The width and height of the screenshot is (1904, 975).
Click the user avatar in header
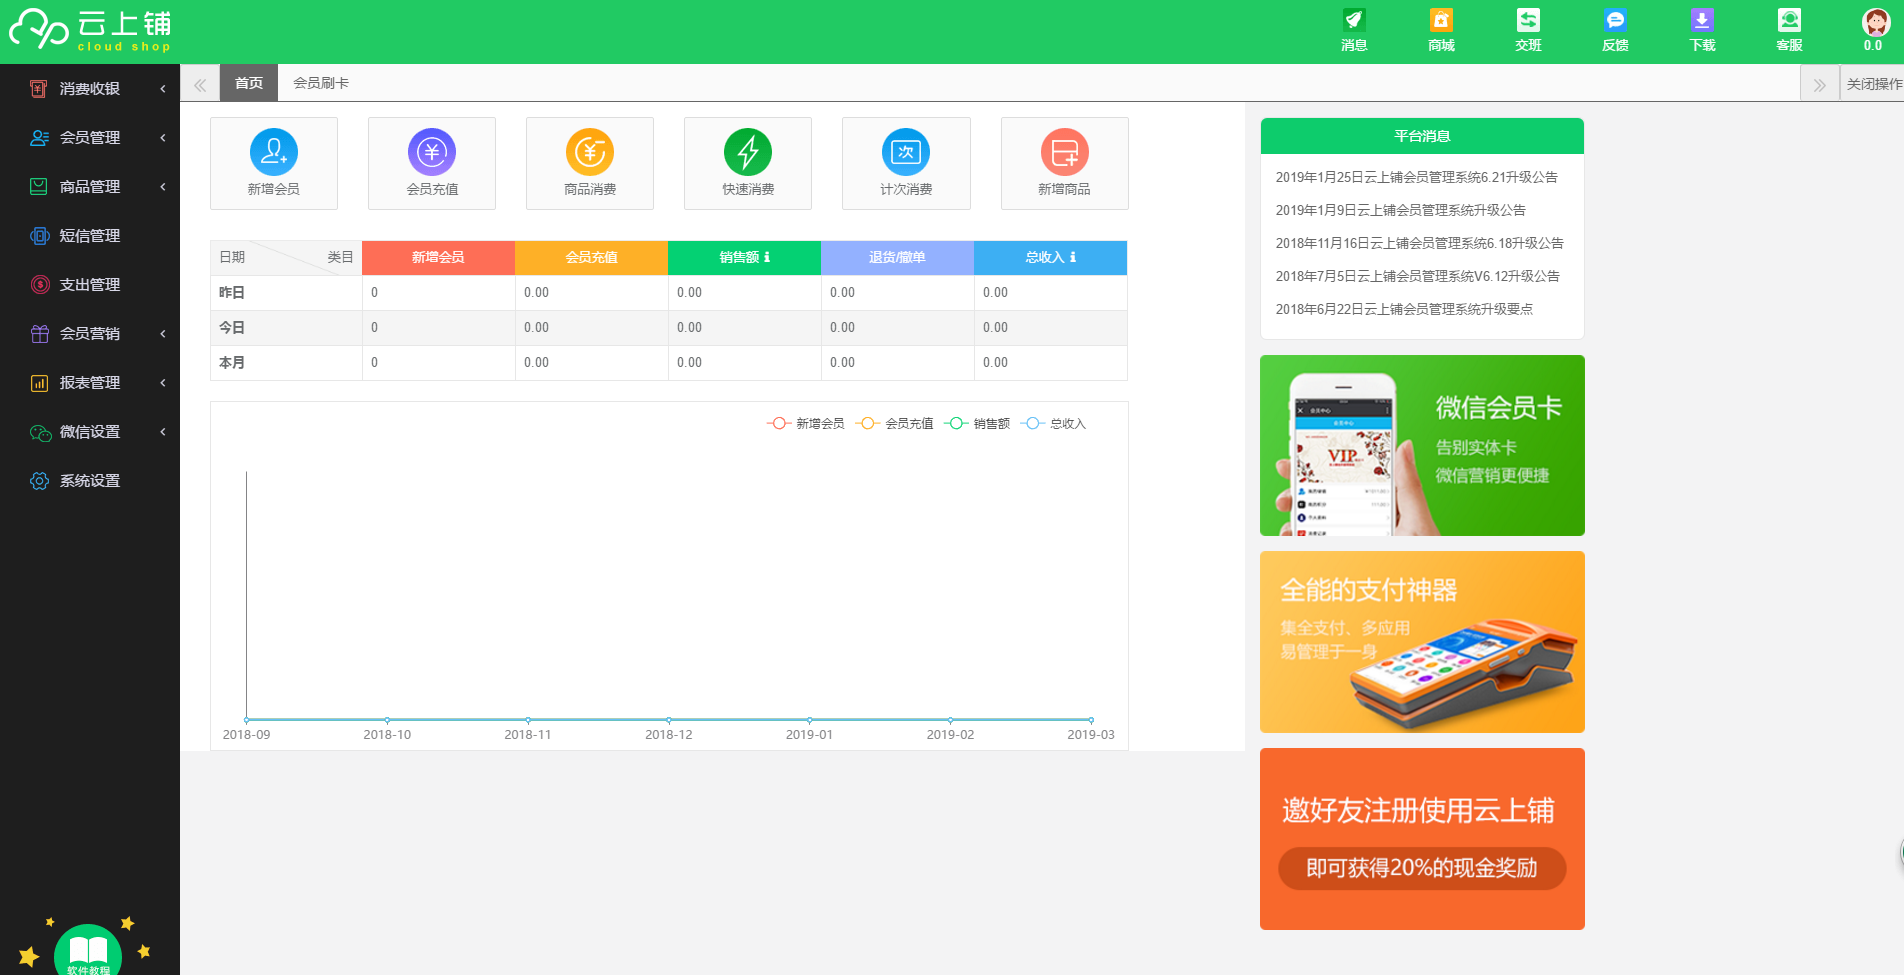tap(1875, 21)
